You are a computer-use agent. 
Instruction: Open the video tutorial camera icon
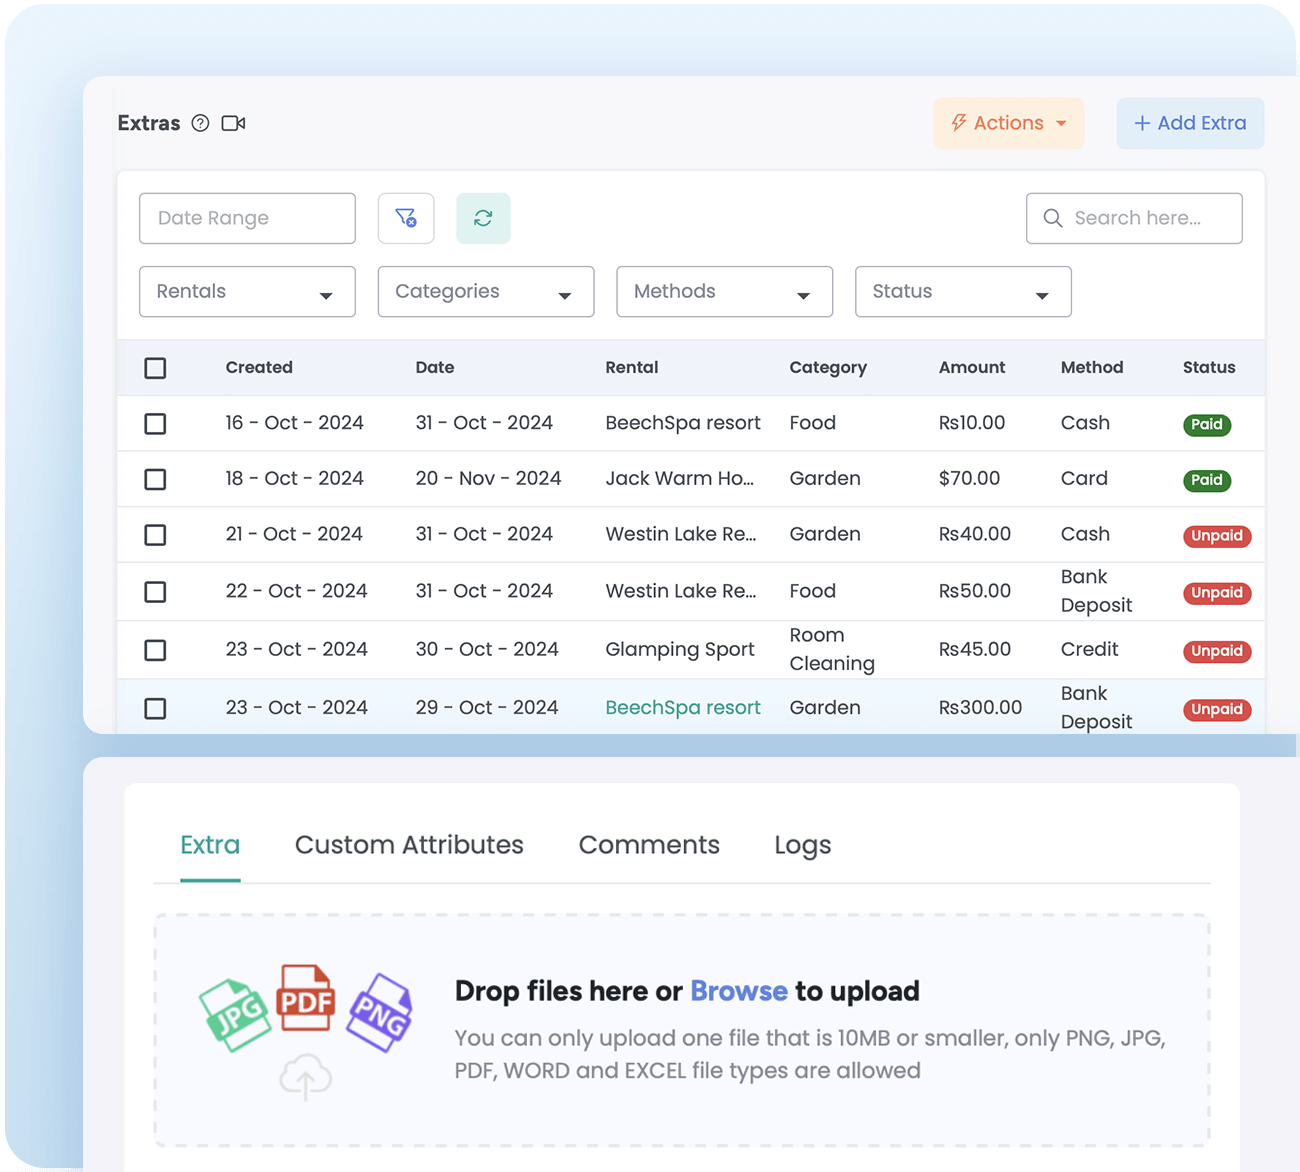[233, 123]
